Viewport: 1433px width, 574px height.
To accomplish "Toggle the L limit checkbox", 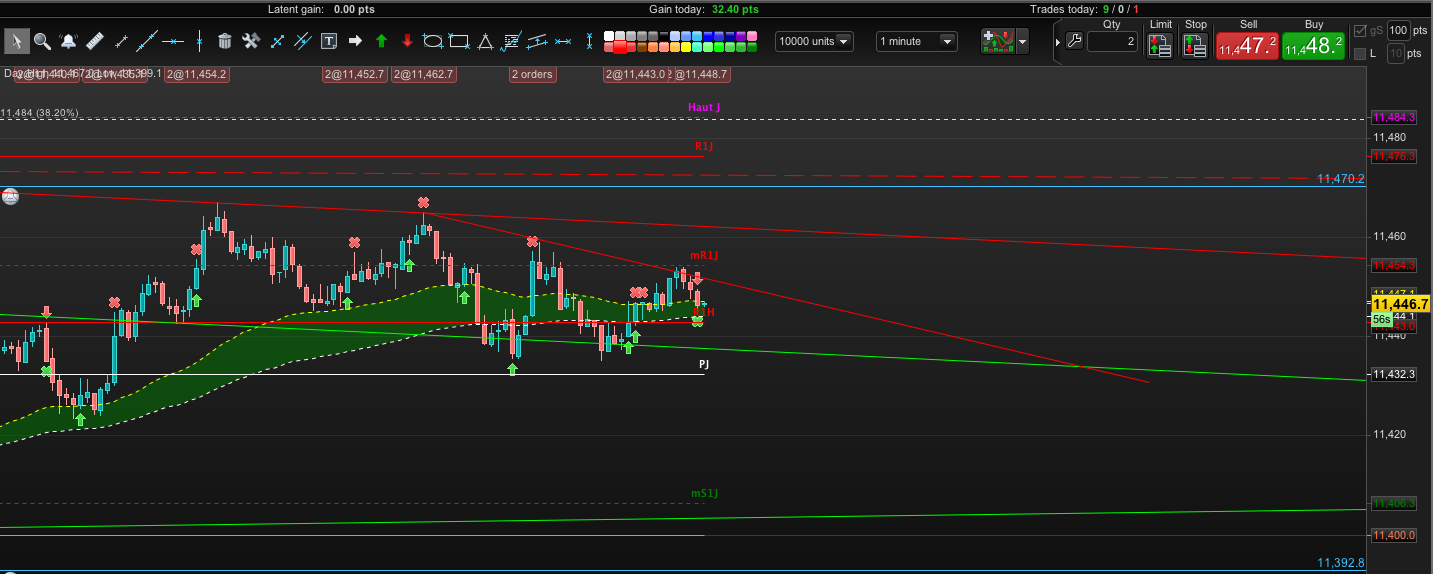I will [x=1359, y=53].
